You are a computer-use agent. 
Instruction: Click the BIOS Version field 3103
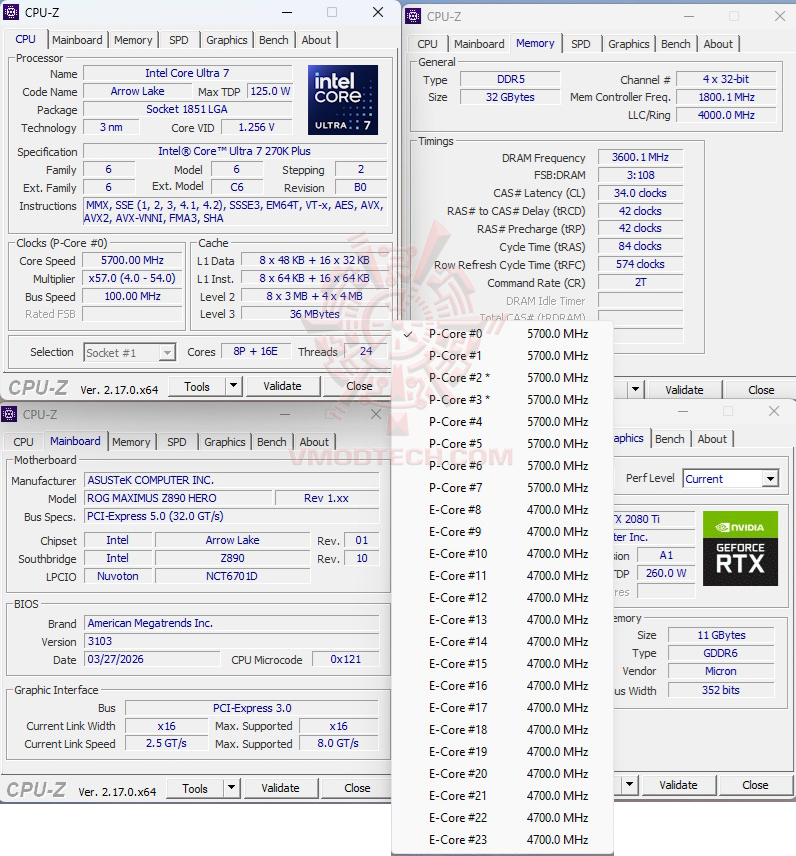231,641
